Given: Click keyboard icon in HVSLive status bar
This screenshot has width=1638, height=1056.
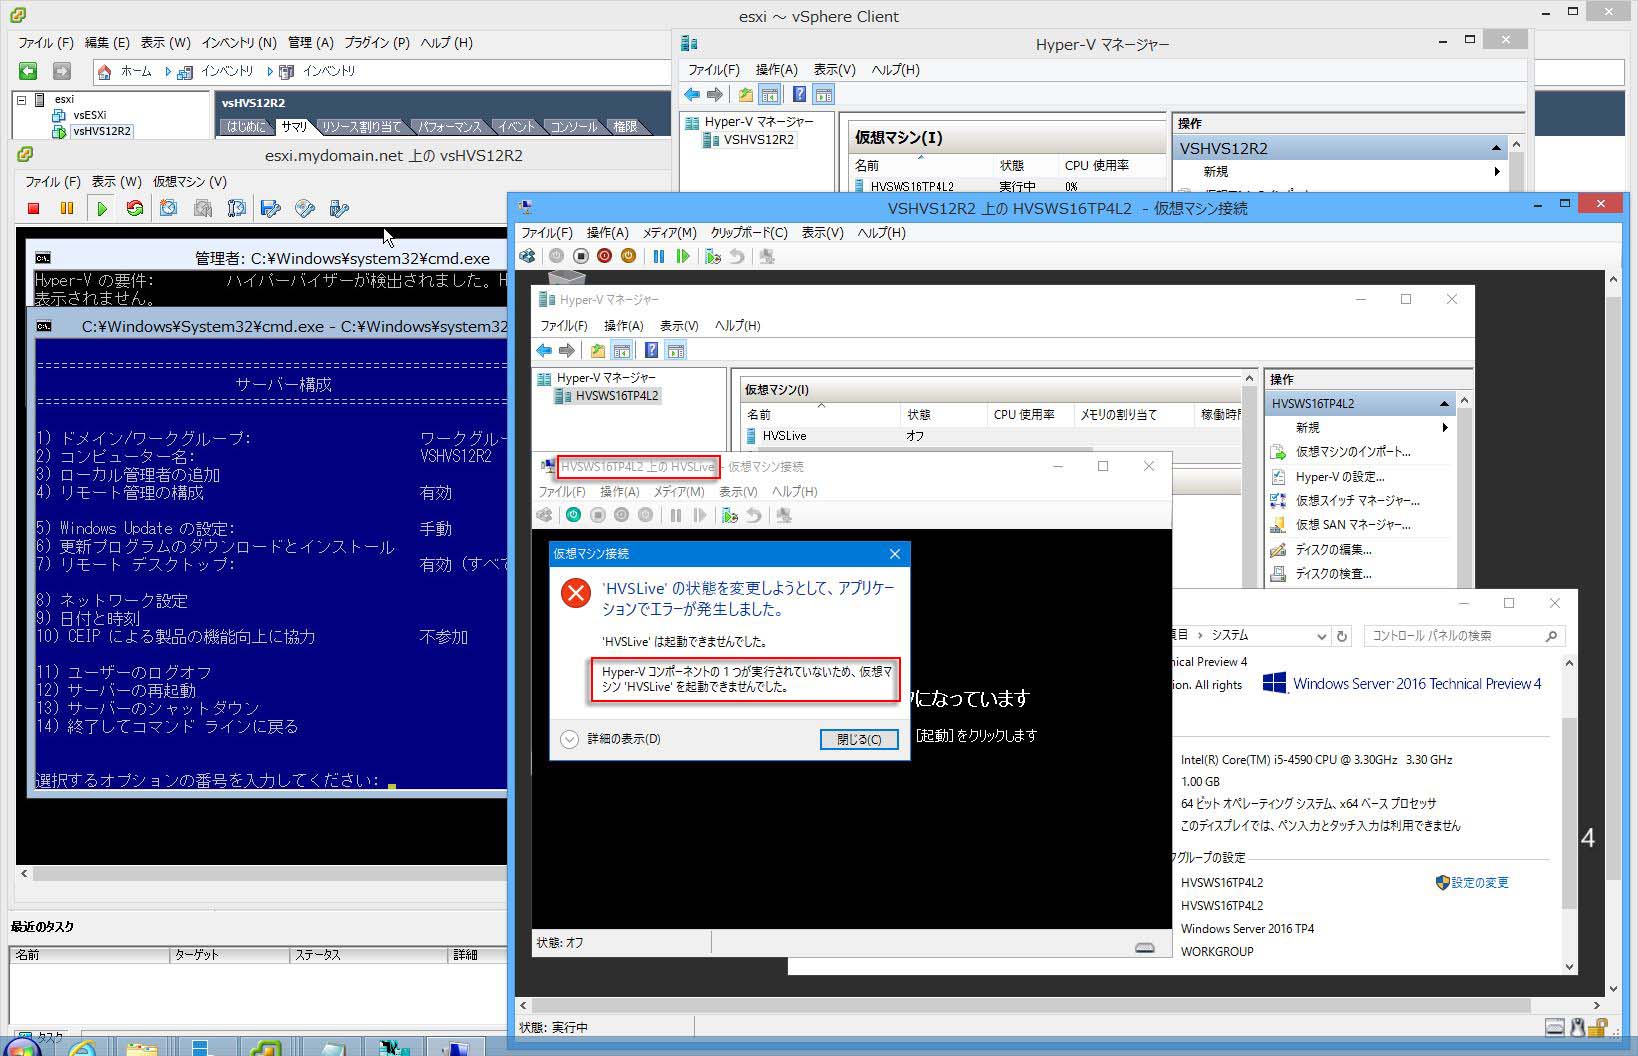Looking at the screenshot, I should [1145, 947].
